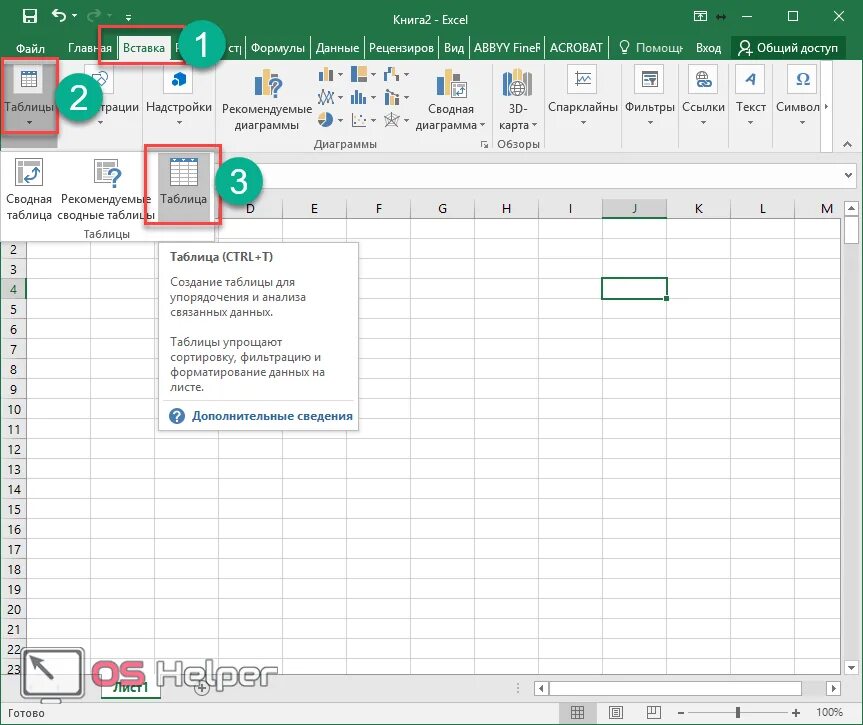Switch to Page Layout view icon
The image size is (863, 725).
coord(615,713)
